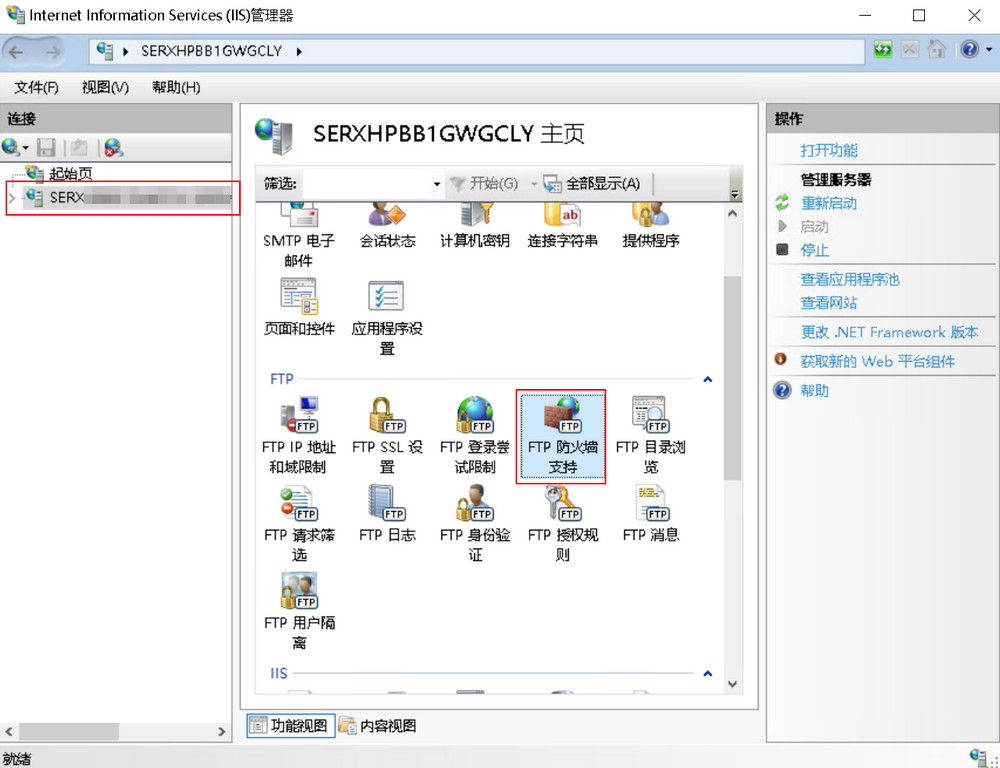The image size is (1000, 768).
Task: Switch to 内容视图 tab
Action: [378, 726]
